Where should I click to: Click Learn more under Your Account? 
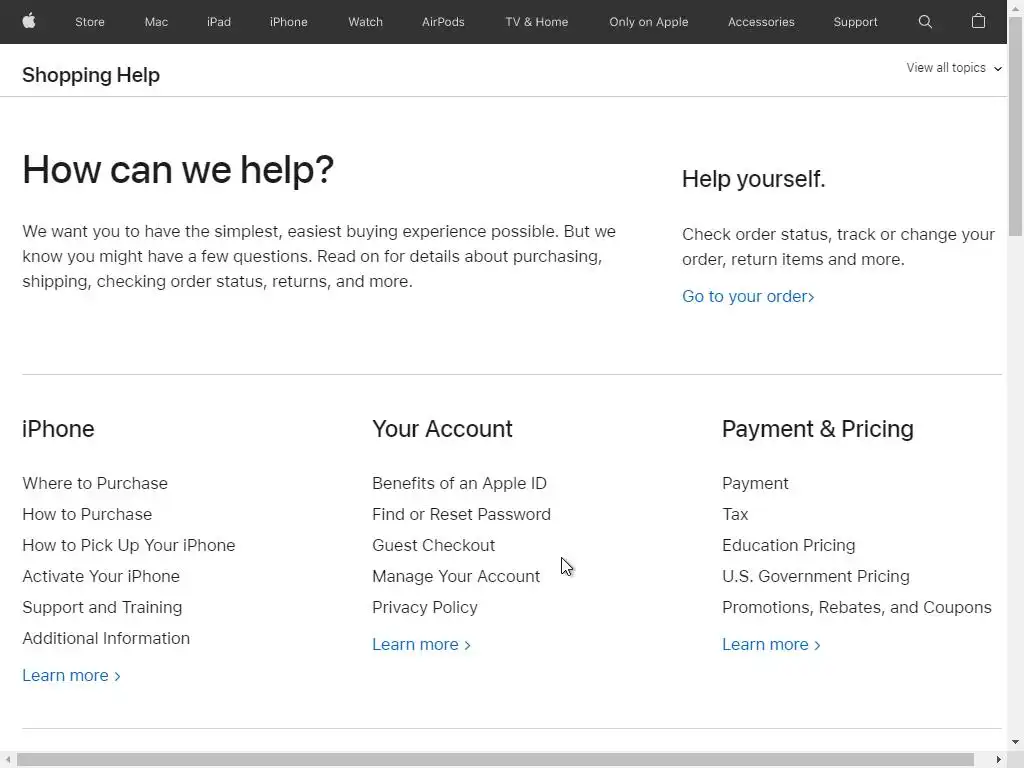click(x=421, y=645)
